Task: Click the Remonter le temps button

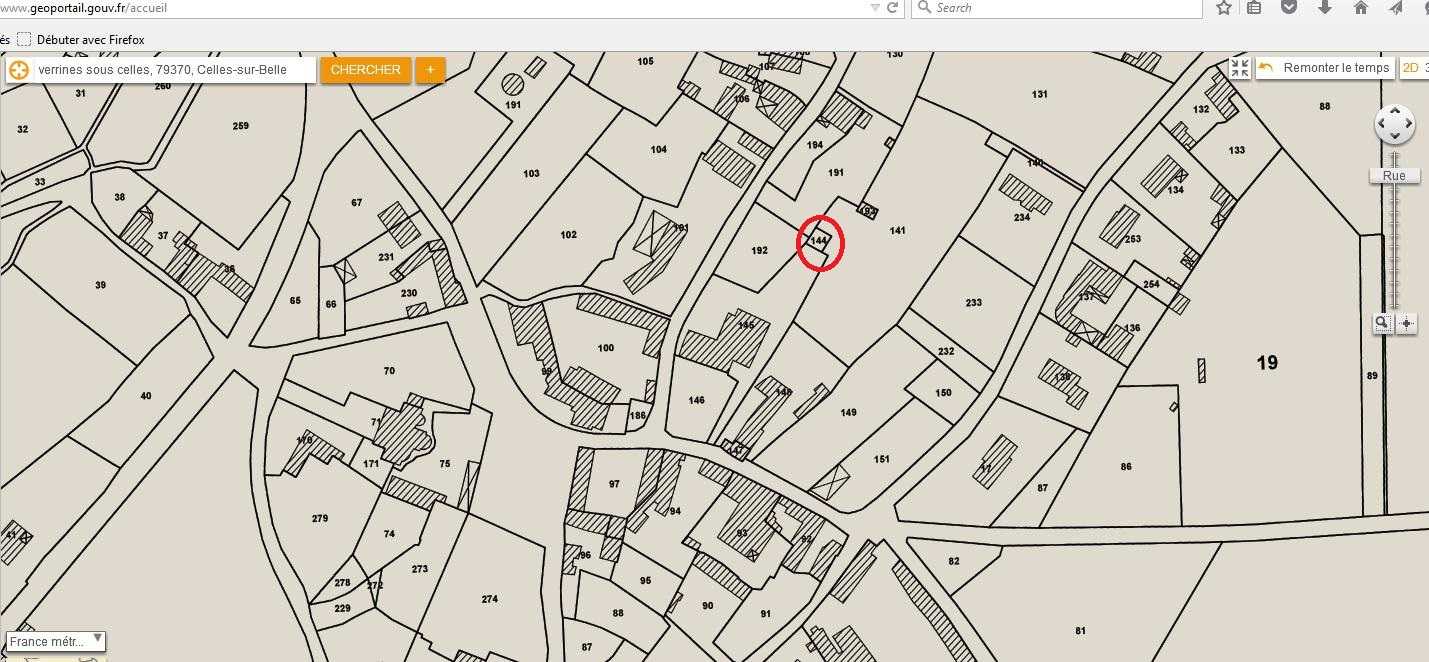Action: tap(1324, 68)
